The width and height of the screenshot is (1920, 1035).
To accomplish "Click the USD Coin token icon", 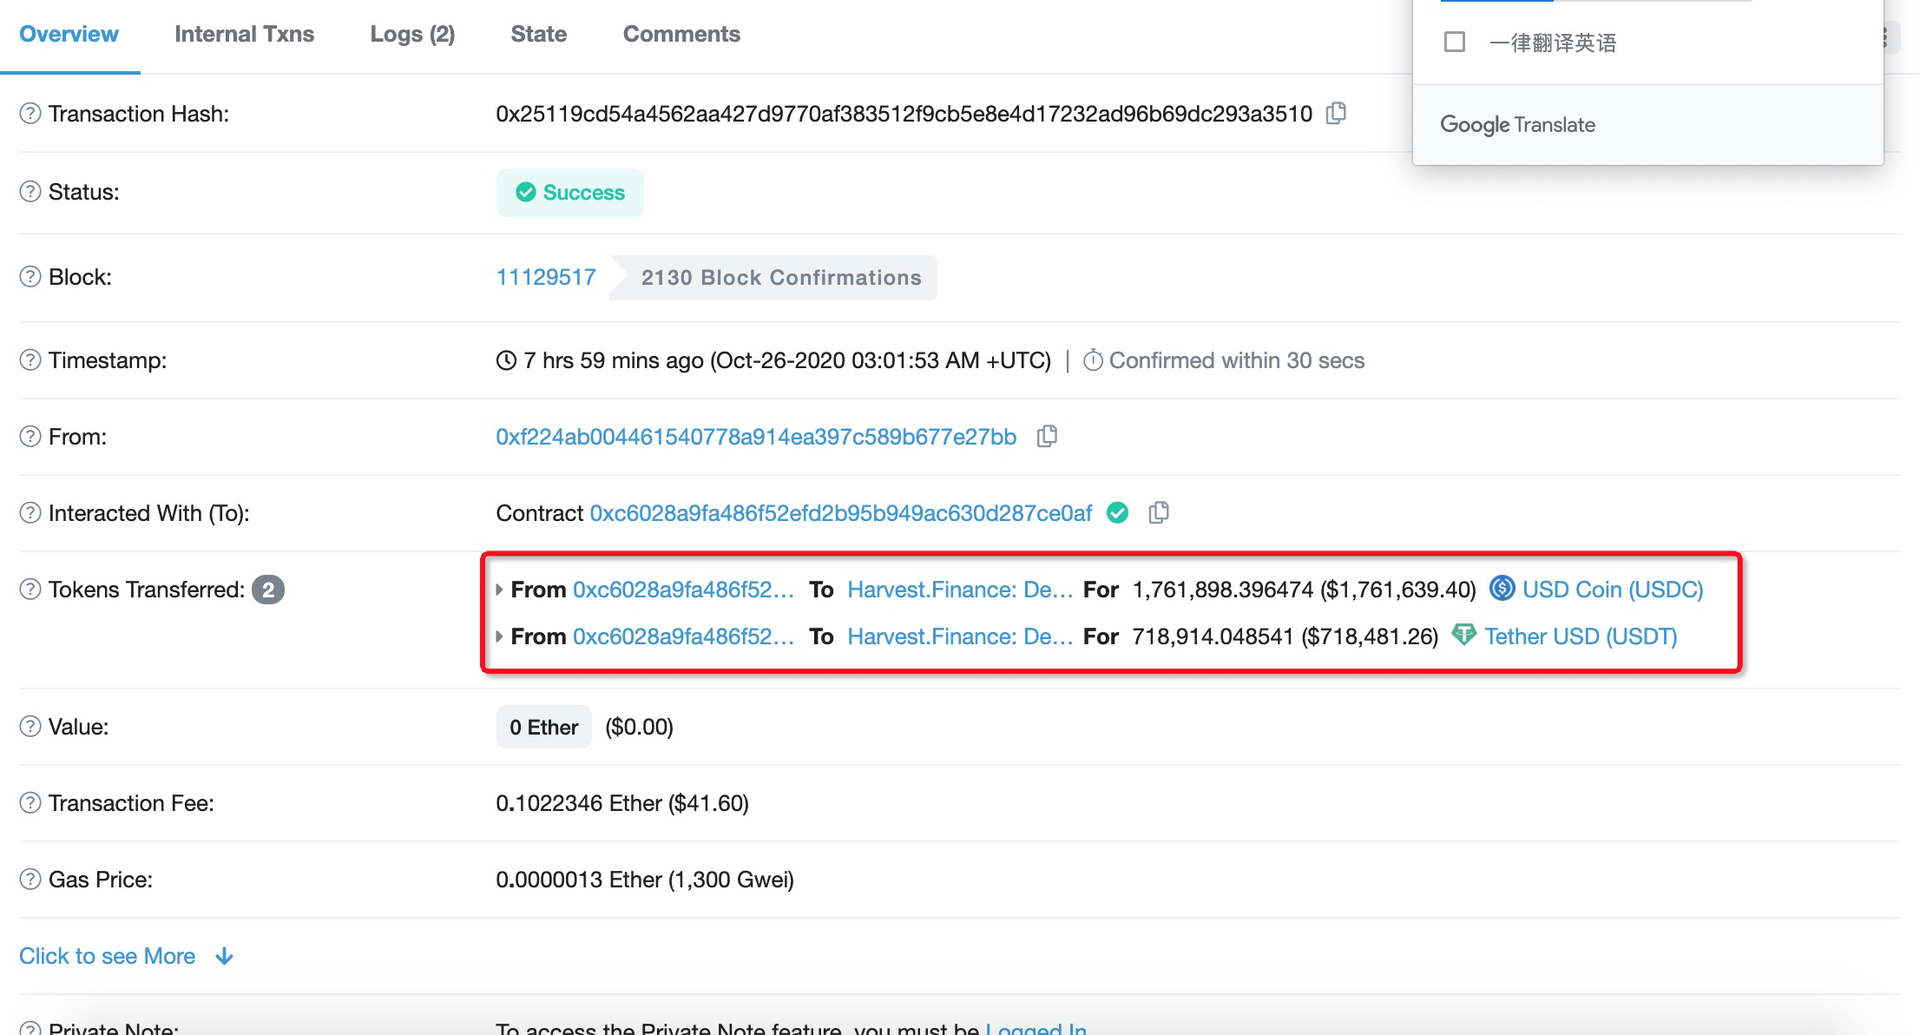I will point(1502,588).
